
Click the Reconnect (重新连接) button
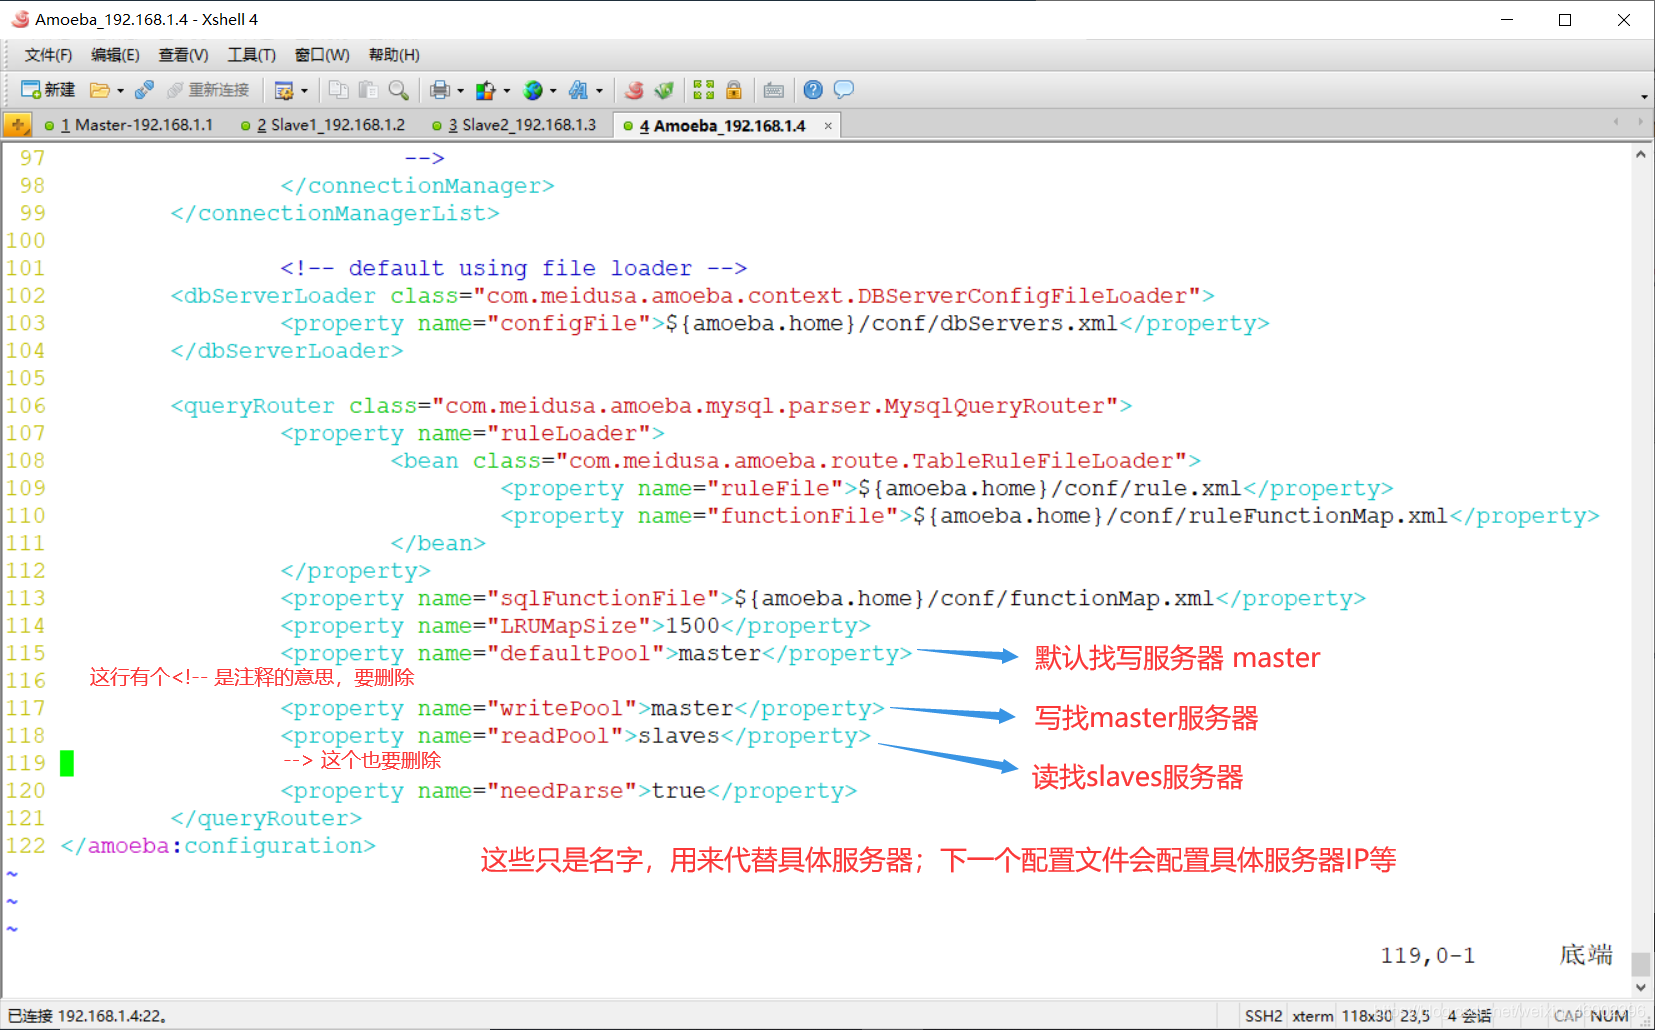[x=208, y=90]
